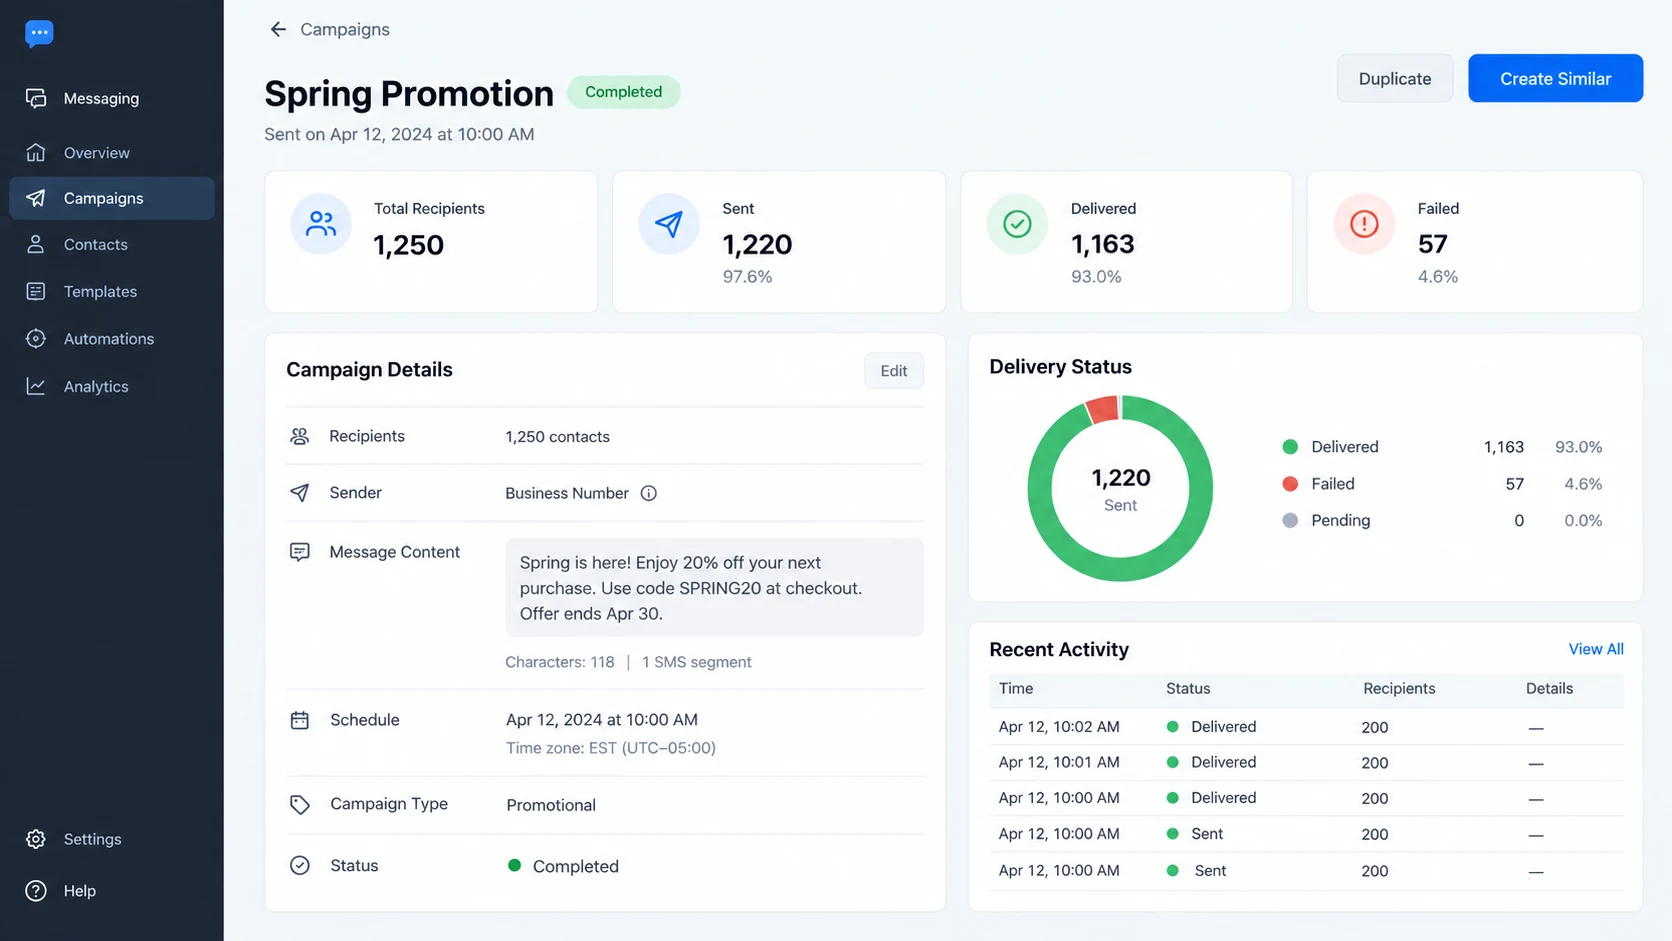Click the chat bubble app logo
1672x941 pixels.
click(x=39, y=33)
